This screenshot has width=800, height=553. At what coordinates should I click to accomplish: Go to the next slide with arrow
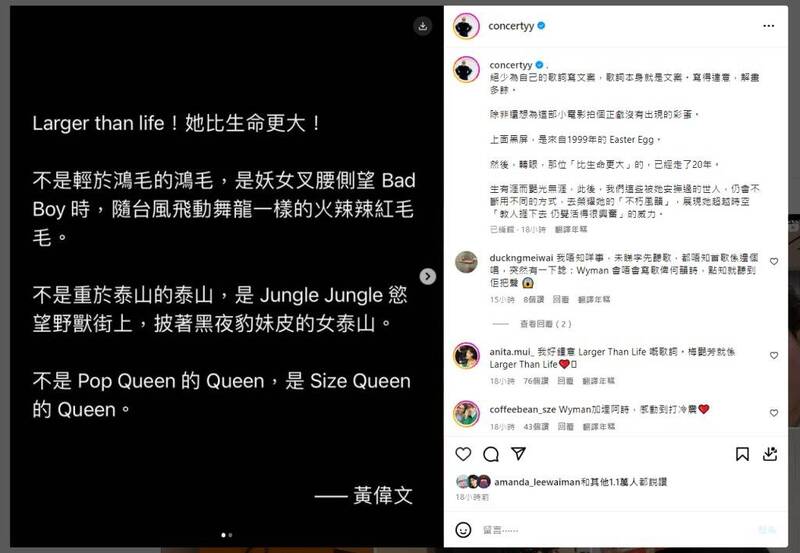pyautogui.click(x=428, y=276)
